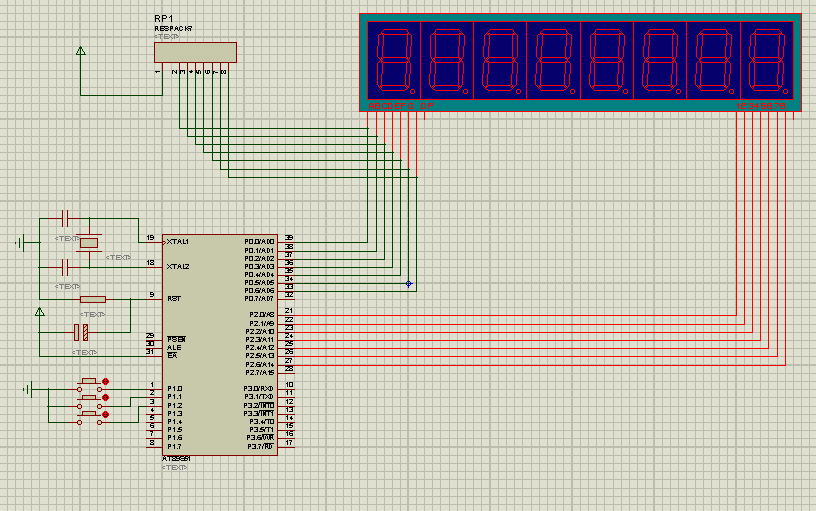Click the second digit of the 7-segment display
The width and height of the screenshot is (816, 511).
pos(447,60)
